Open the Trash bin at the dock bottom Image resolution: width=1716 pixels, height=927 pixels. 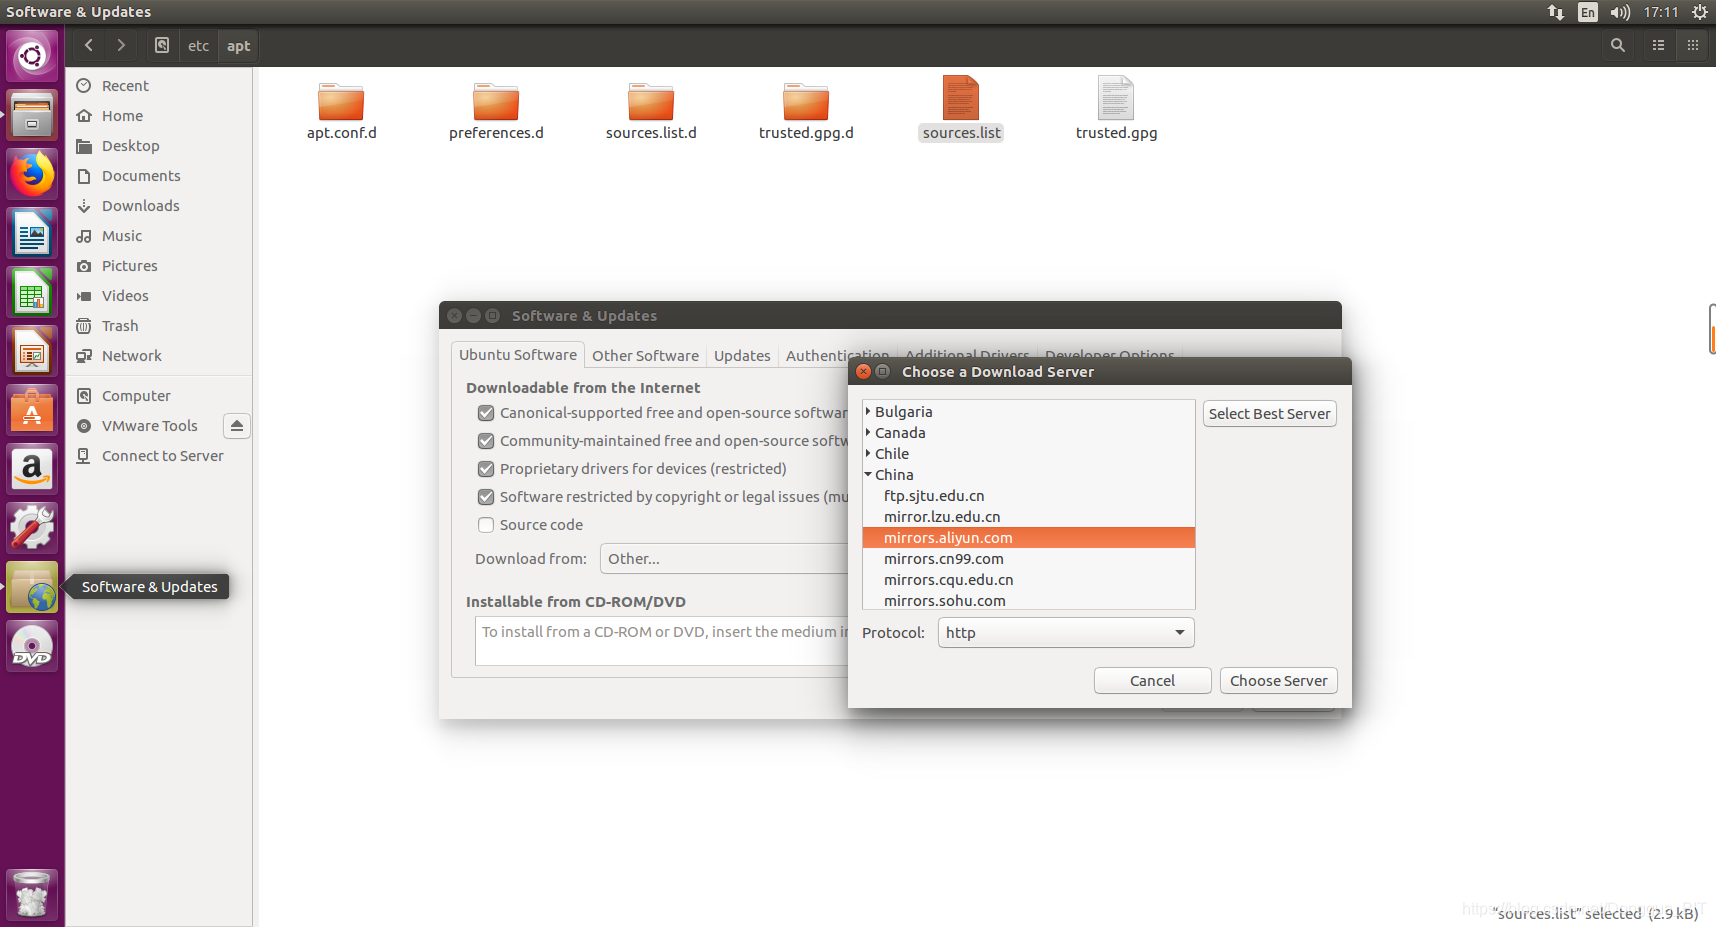pos(32,894)
